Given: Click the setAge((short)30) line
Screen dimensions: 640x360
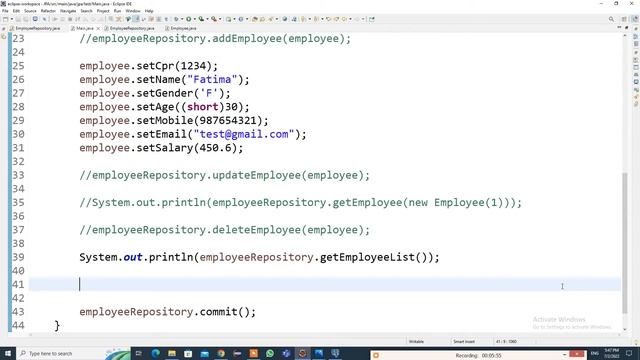Looking at the screenshot, I should (164, 107).
